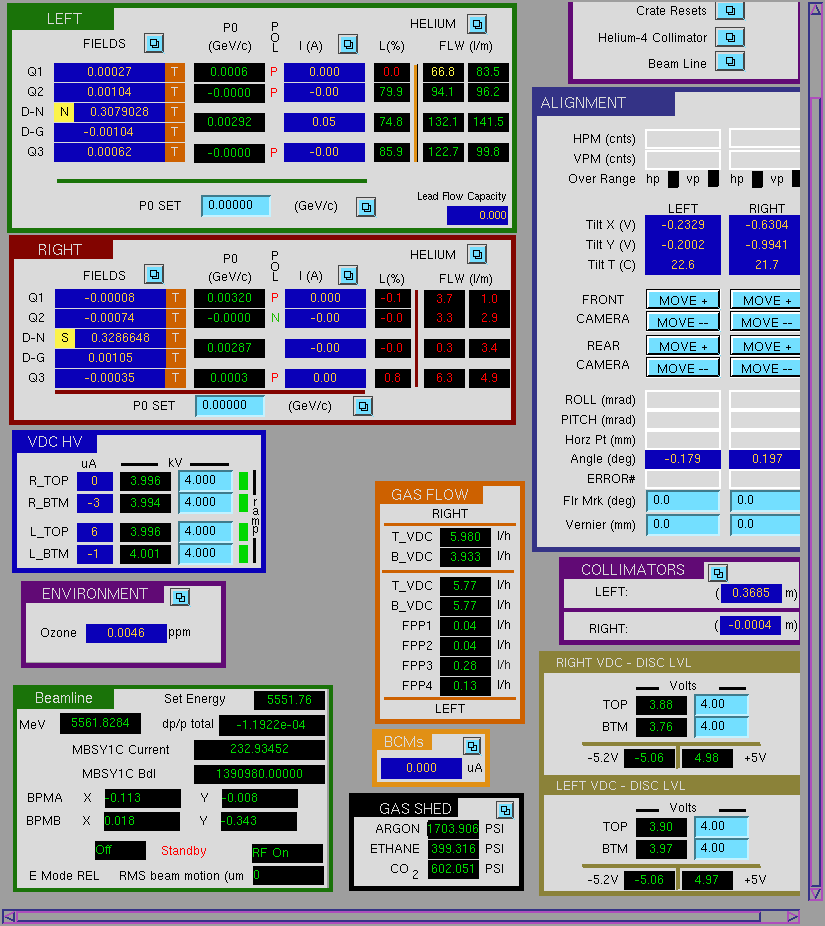Select LEFT Angle (deg) value -0.179

click(x=683, y=459)
